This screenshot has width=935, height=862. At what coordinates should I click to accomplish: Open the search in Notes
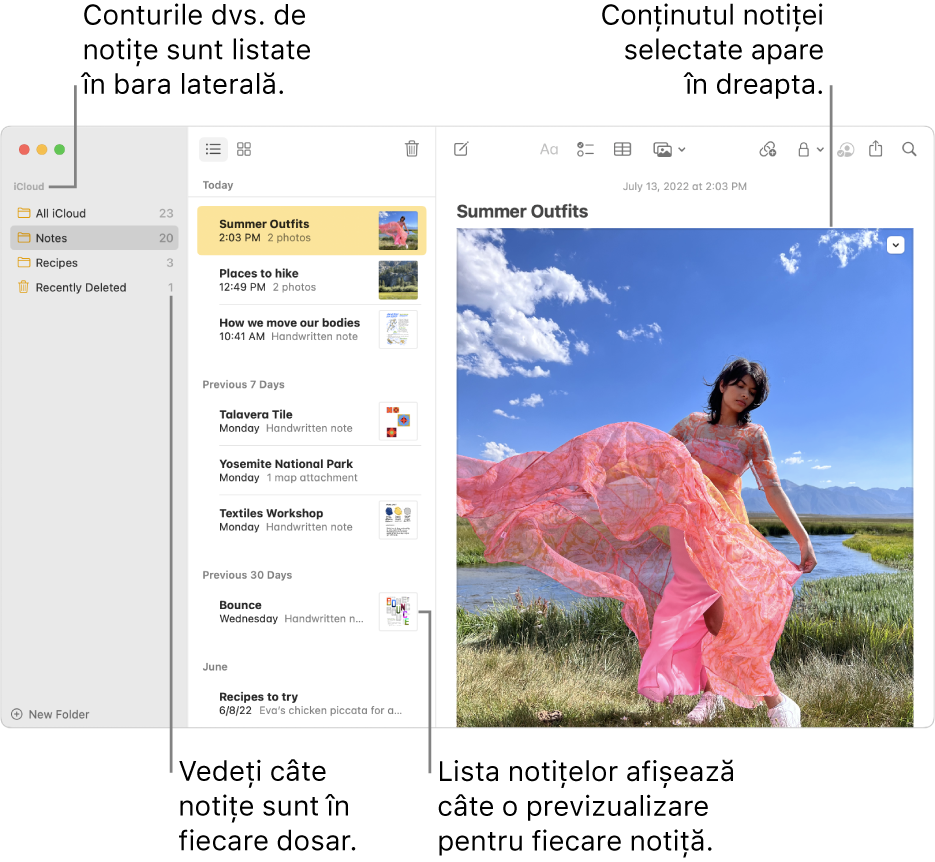point(909,149)
